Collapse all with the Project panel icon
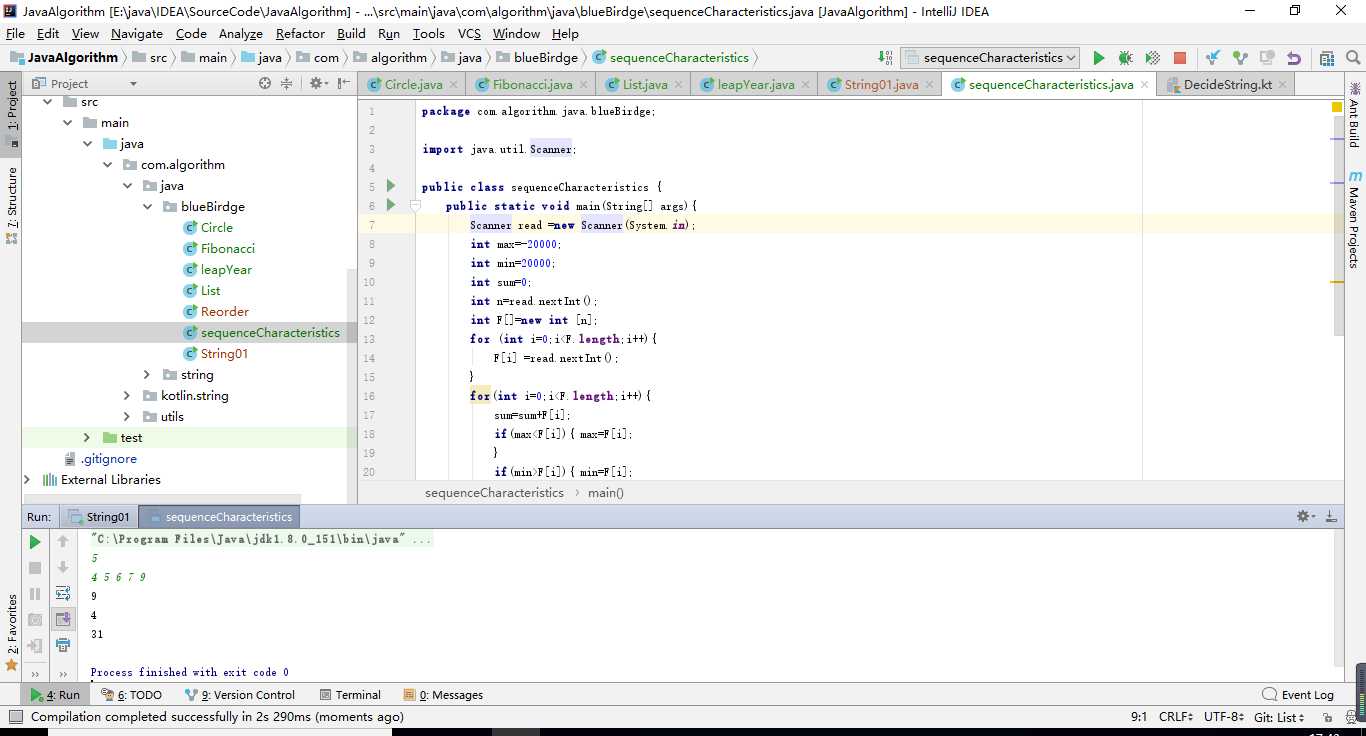The height and width of the screenshot is (736, 1366). pyautogui.click(x=287, y=84)
